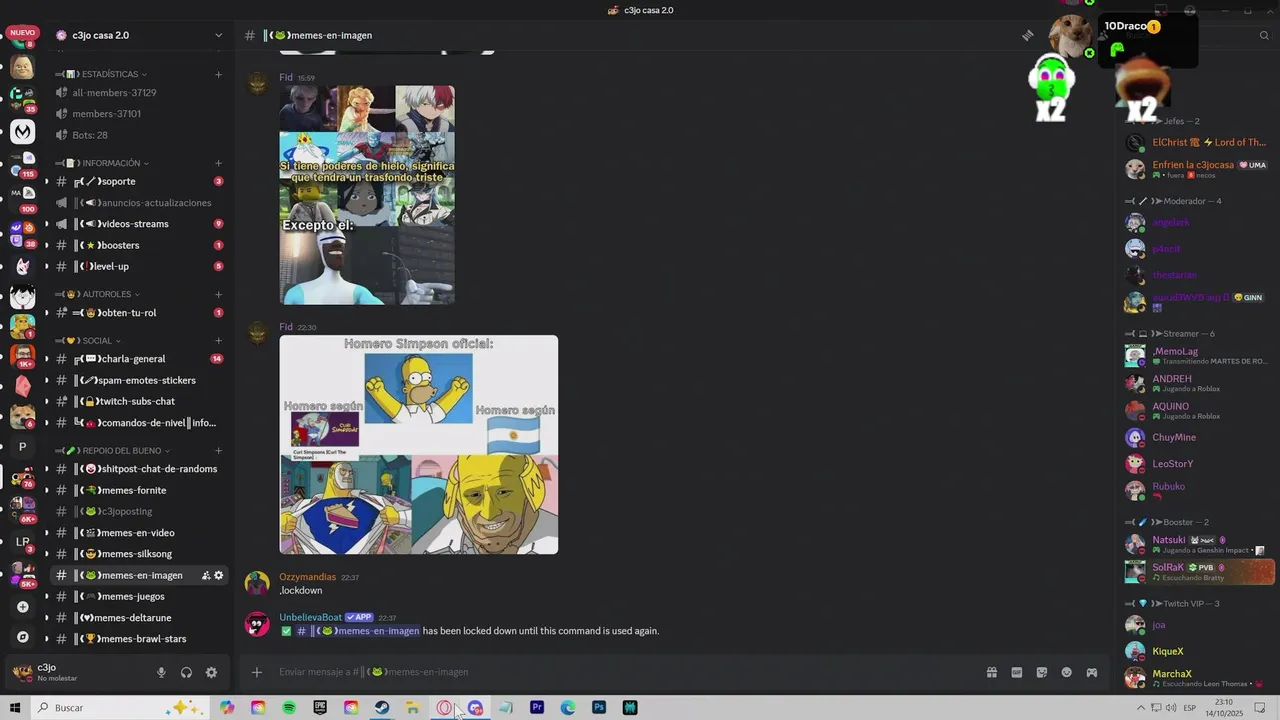This screenshot has width=1280, height=720.
Task: Add a channel to REPOIO DEL BUENO category
Action: [218, 451]
